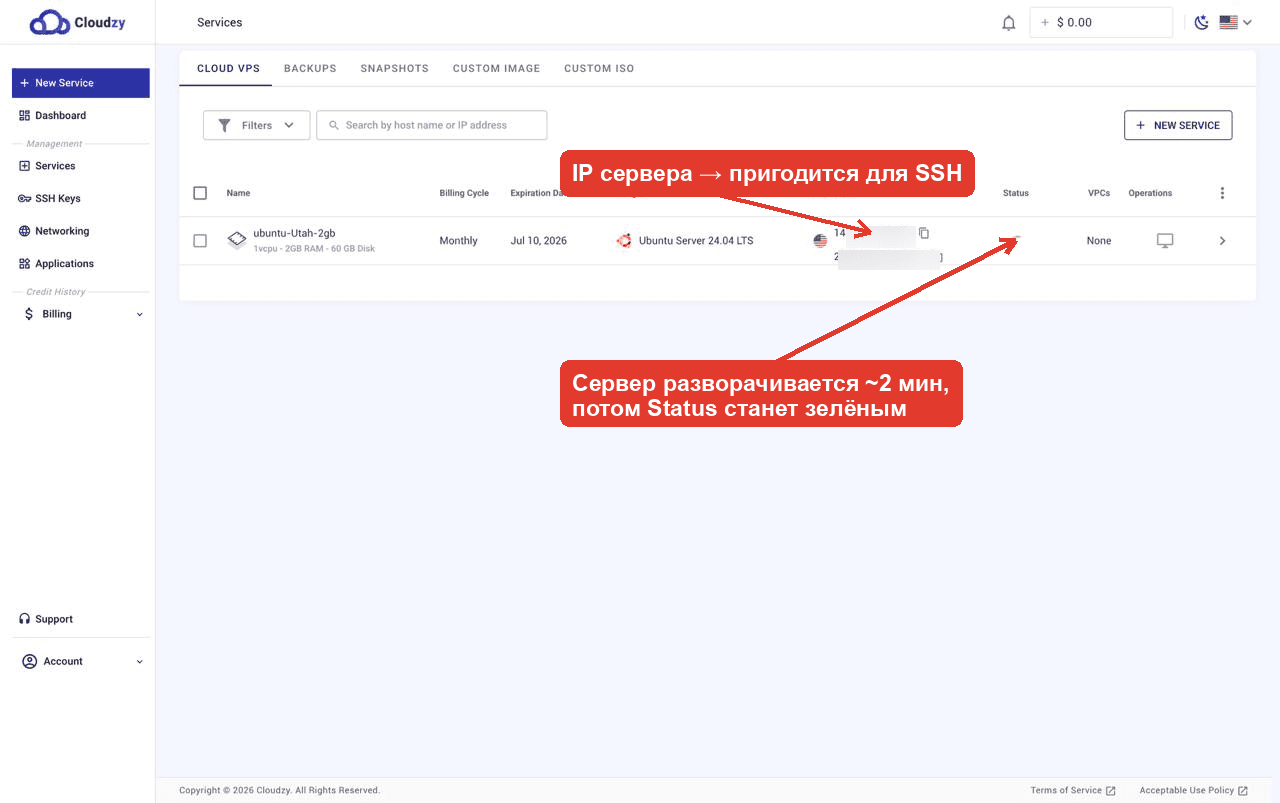Open the server console monitor icon
This screenshot has width=1280, height=803.
[x=1165, y=241]
